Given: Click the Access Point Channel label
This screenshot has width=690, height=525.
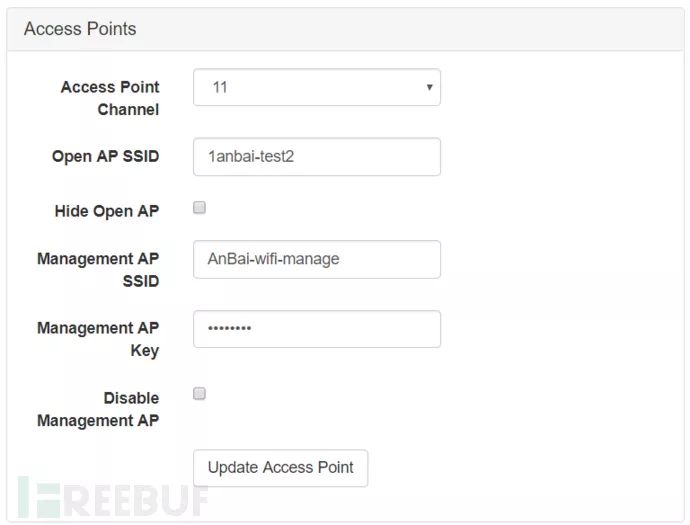Looking at the screenshot, I should [110, 98].
